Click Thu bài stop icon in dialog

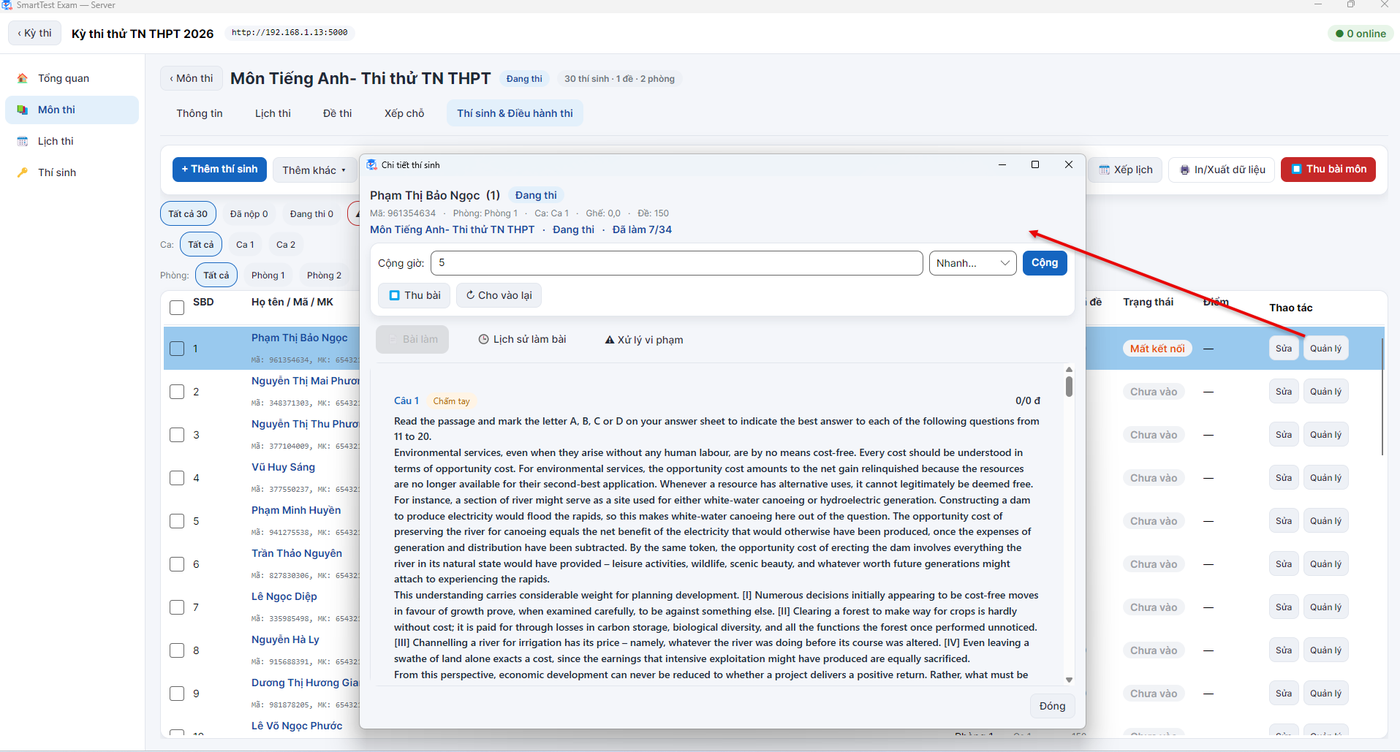tap(395, 296)
